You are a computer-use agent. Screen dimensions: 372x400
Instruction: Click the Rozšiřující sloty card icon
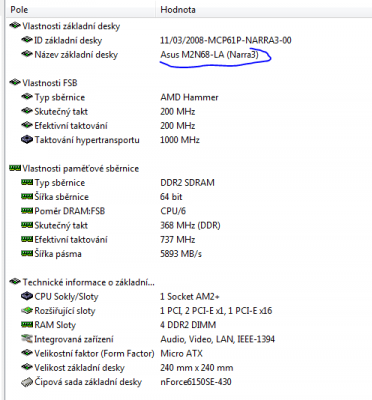[x=27, y=310]
